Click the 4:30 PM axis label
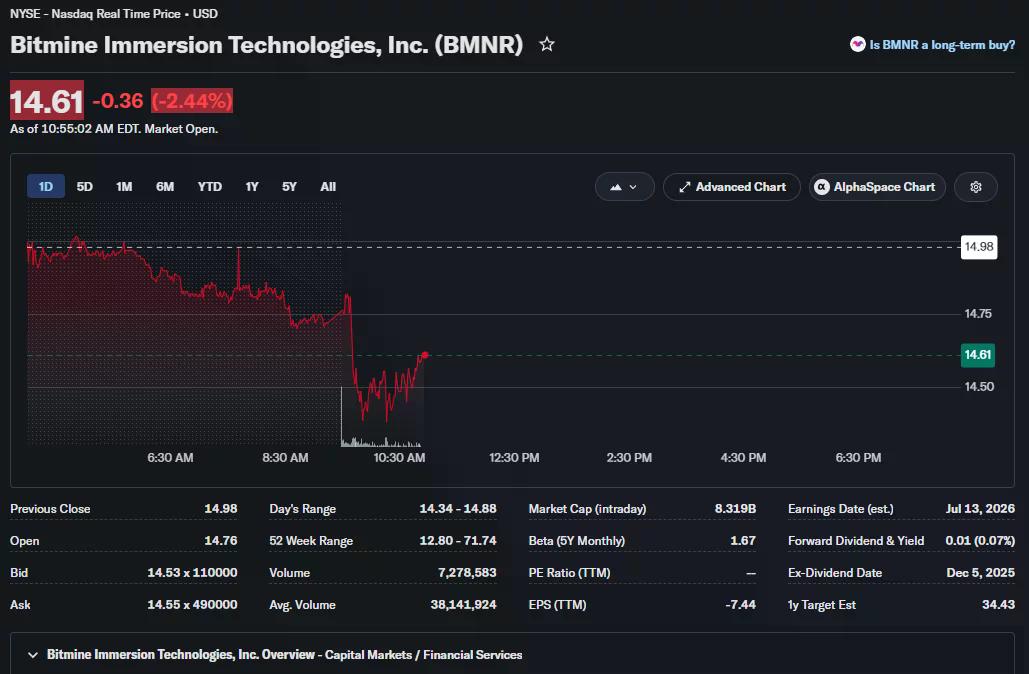1029x674 pixels. pyautogui.click(x=744, y=457)
